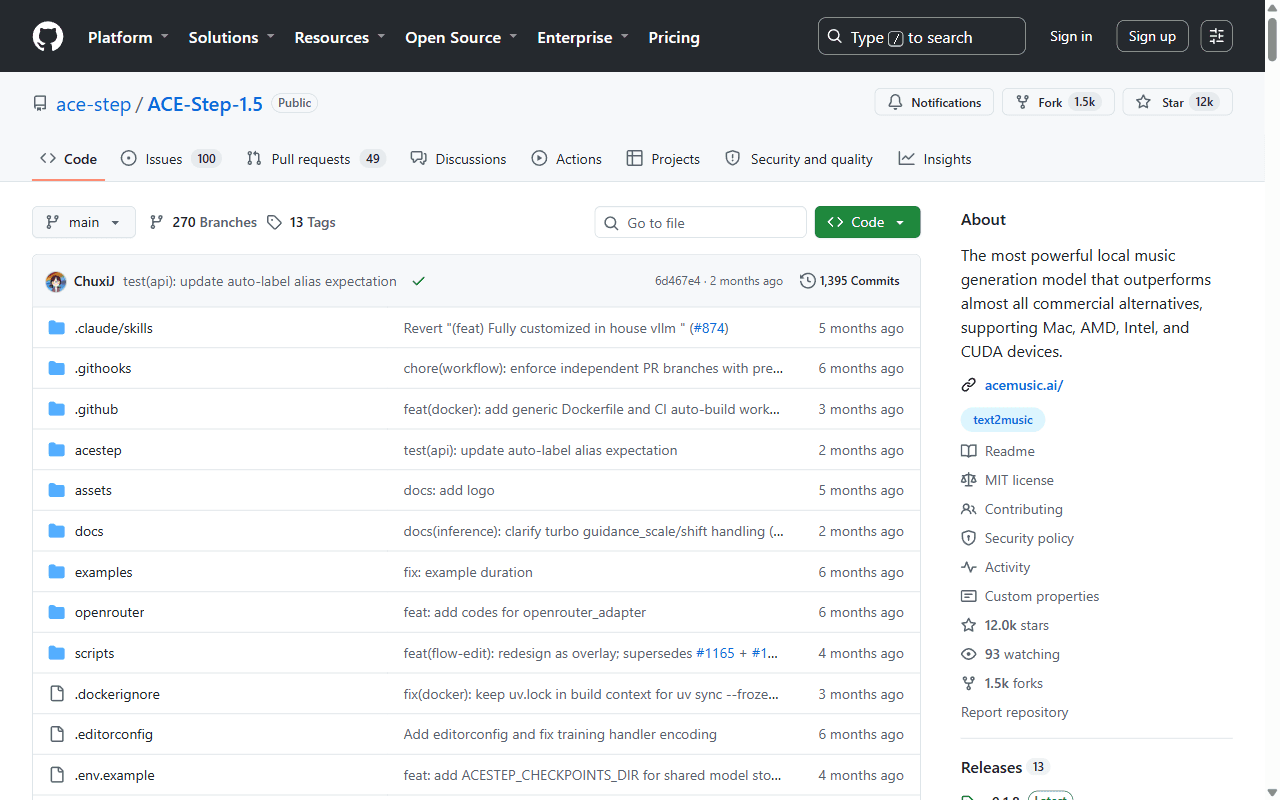Click the page vertical scrollbar thumb
This screenshot has width=1280, height=800.
point(1272,42)
